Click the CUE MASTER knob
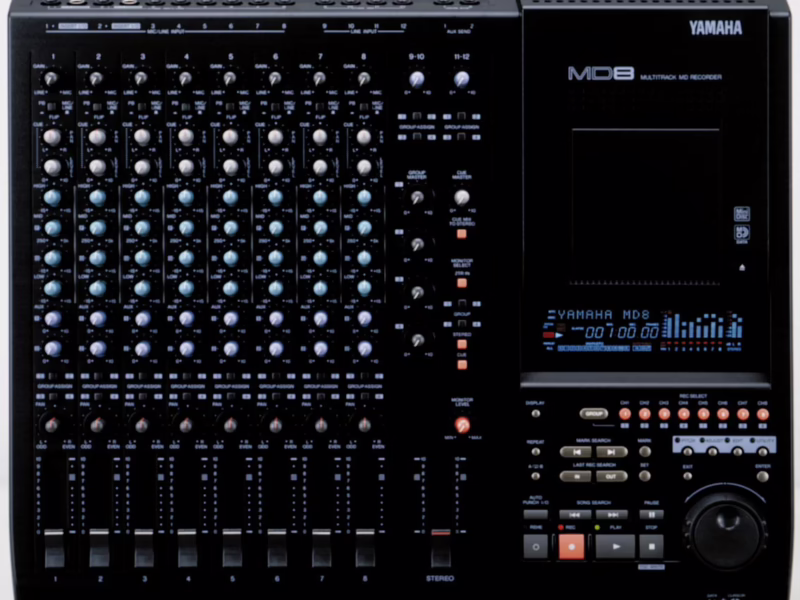The height and width of the screenshot is (600, 800). [461, 197]
